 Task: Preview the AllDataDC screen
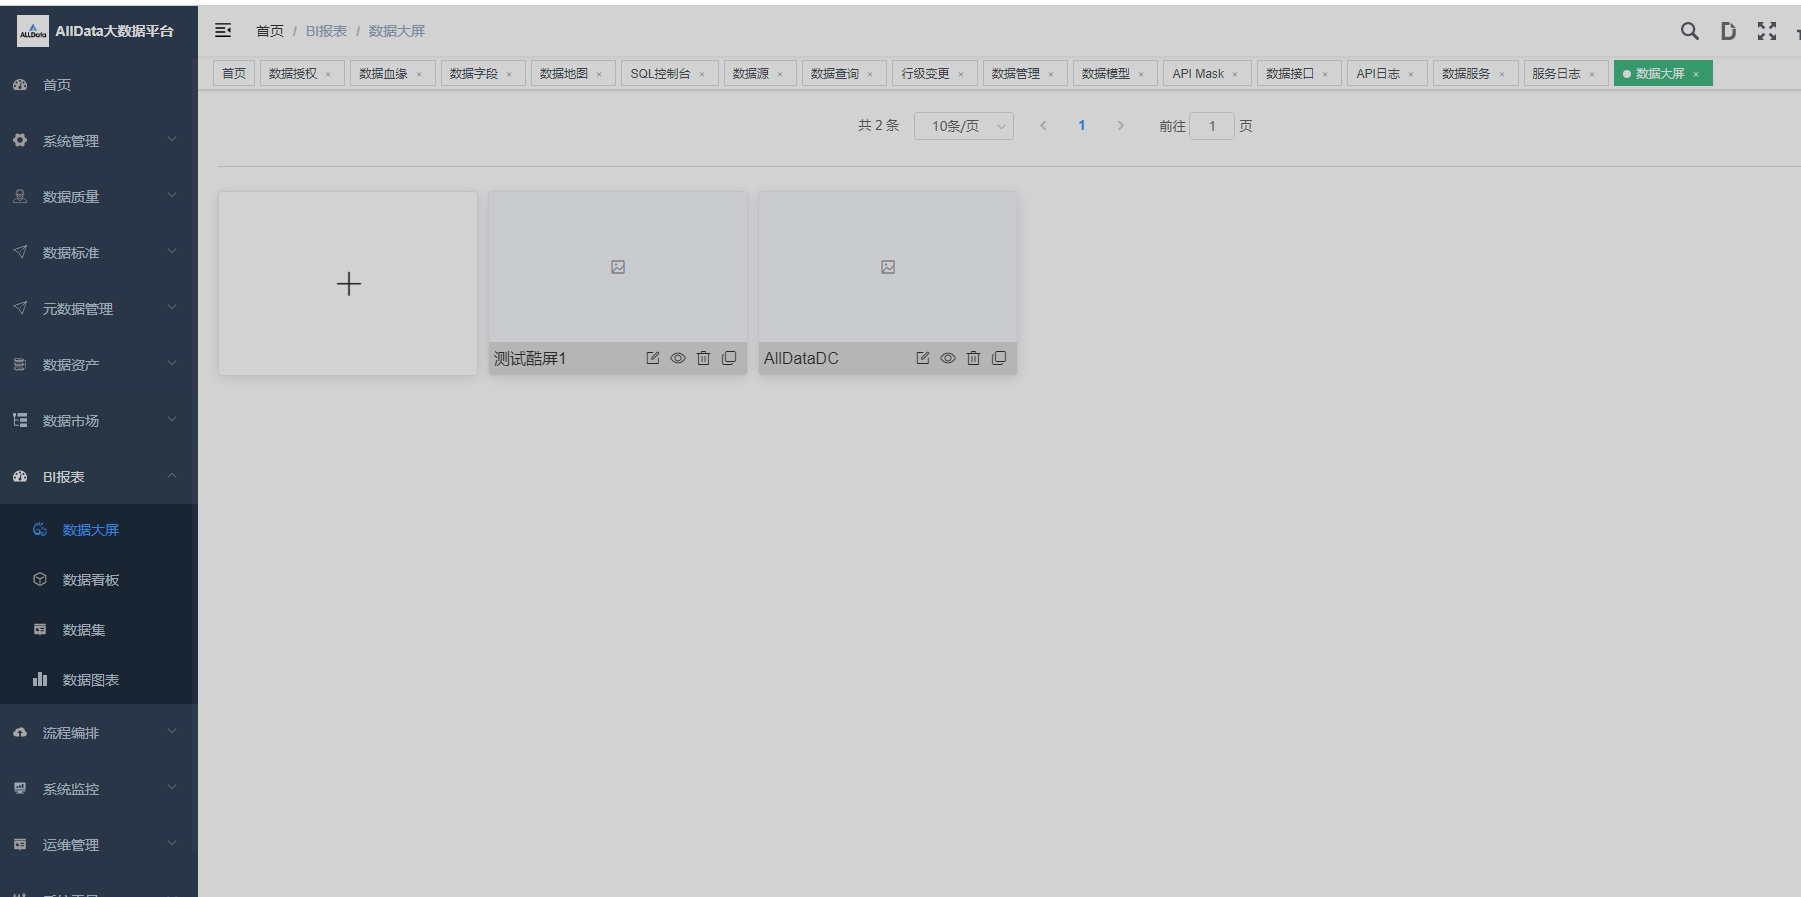[x=948, y=358]
